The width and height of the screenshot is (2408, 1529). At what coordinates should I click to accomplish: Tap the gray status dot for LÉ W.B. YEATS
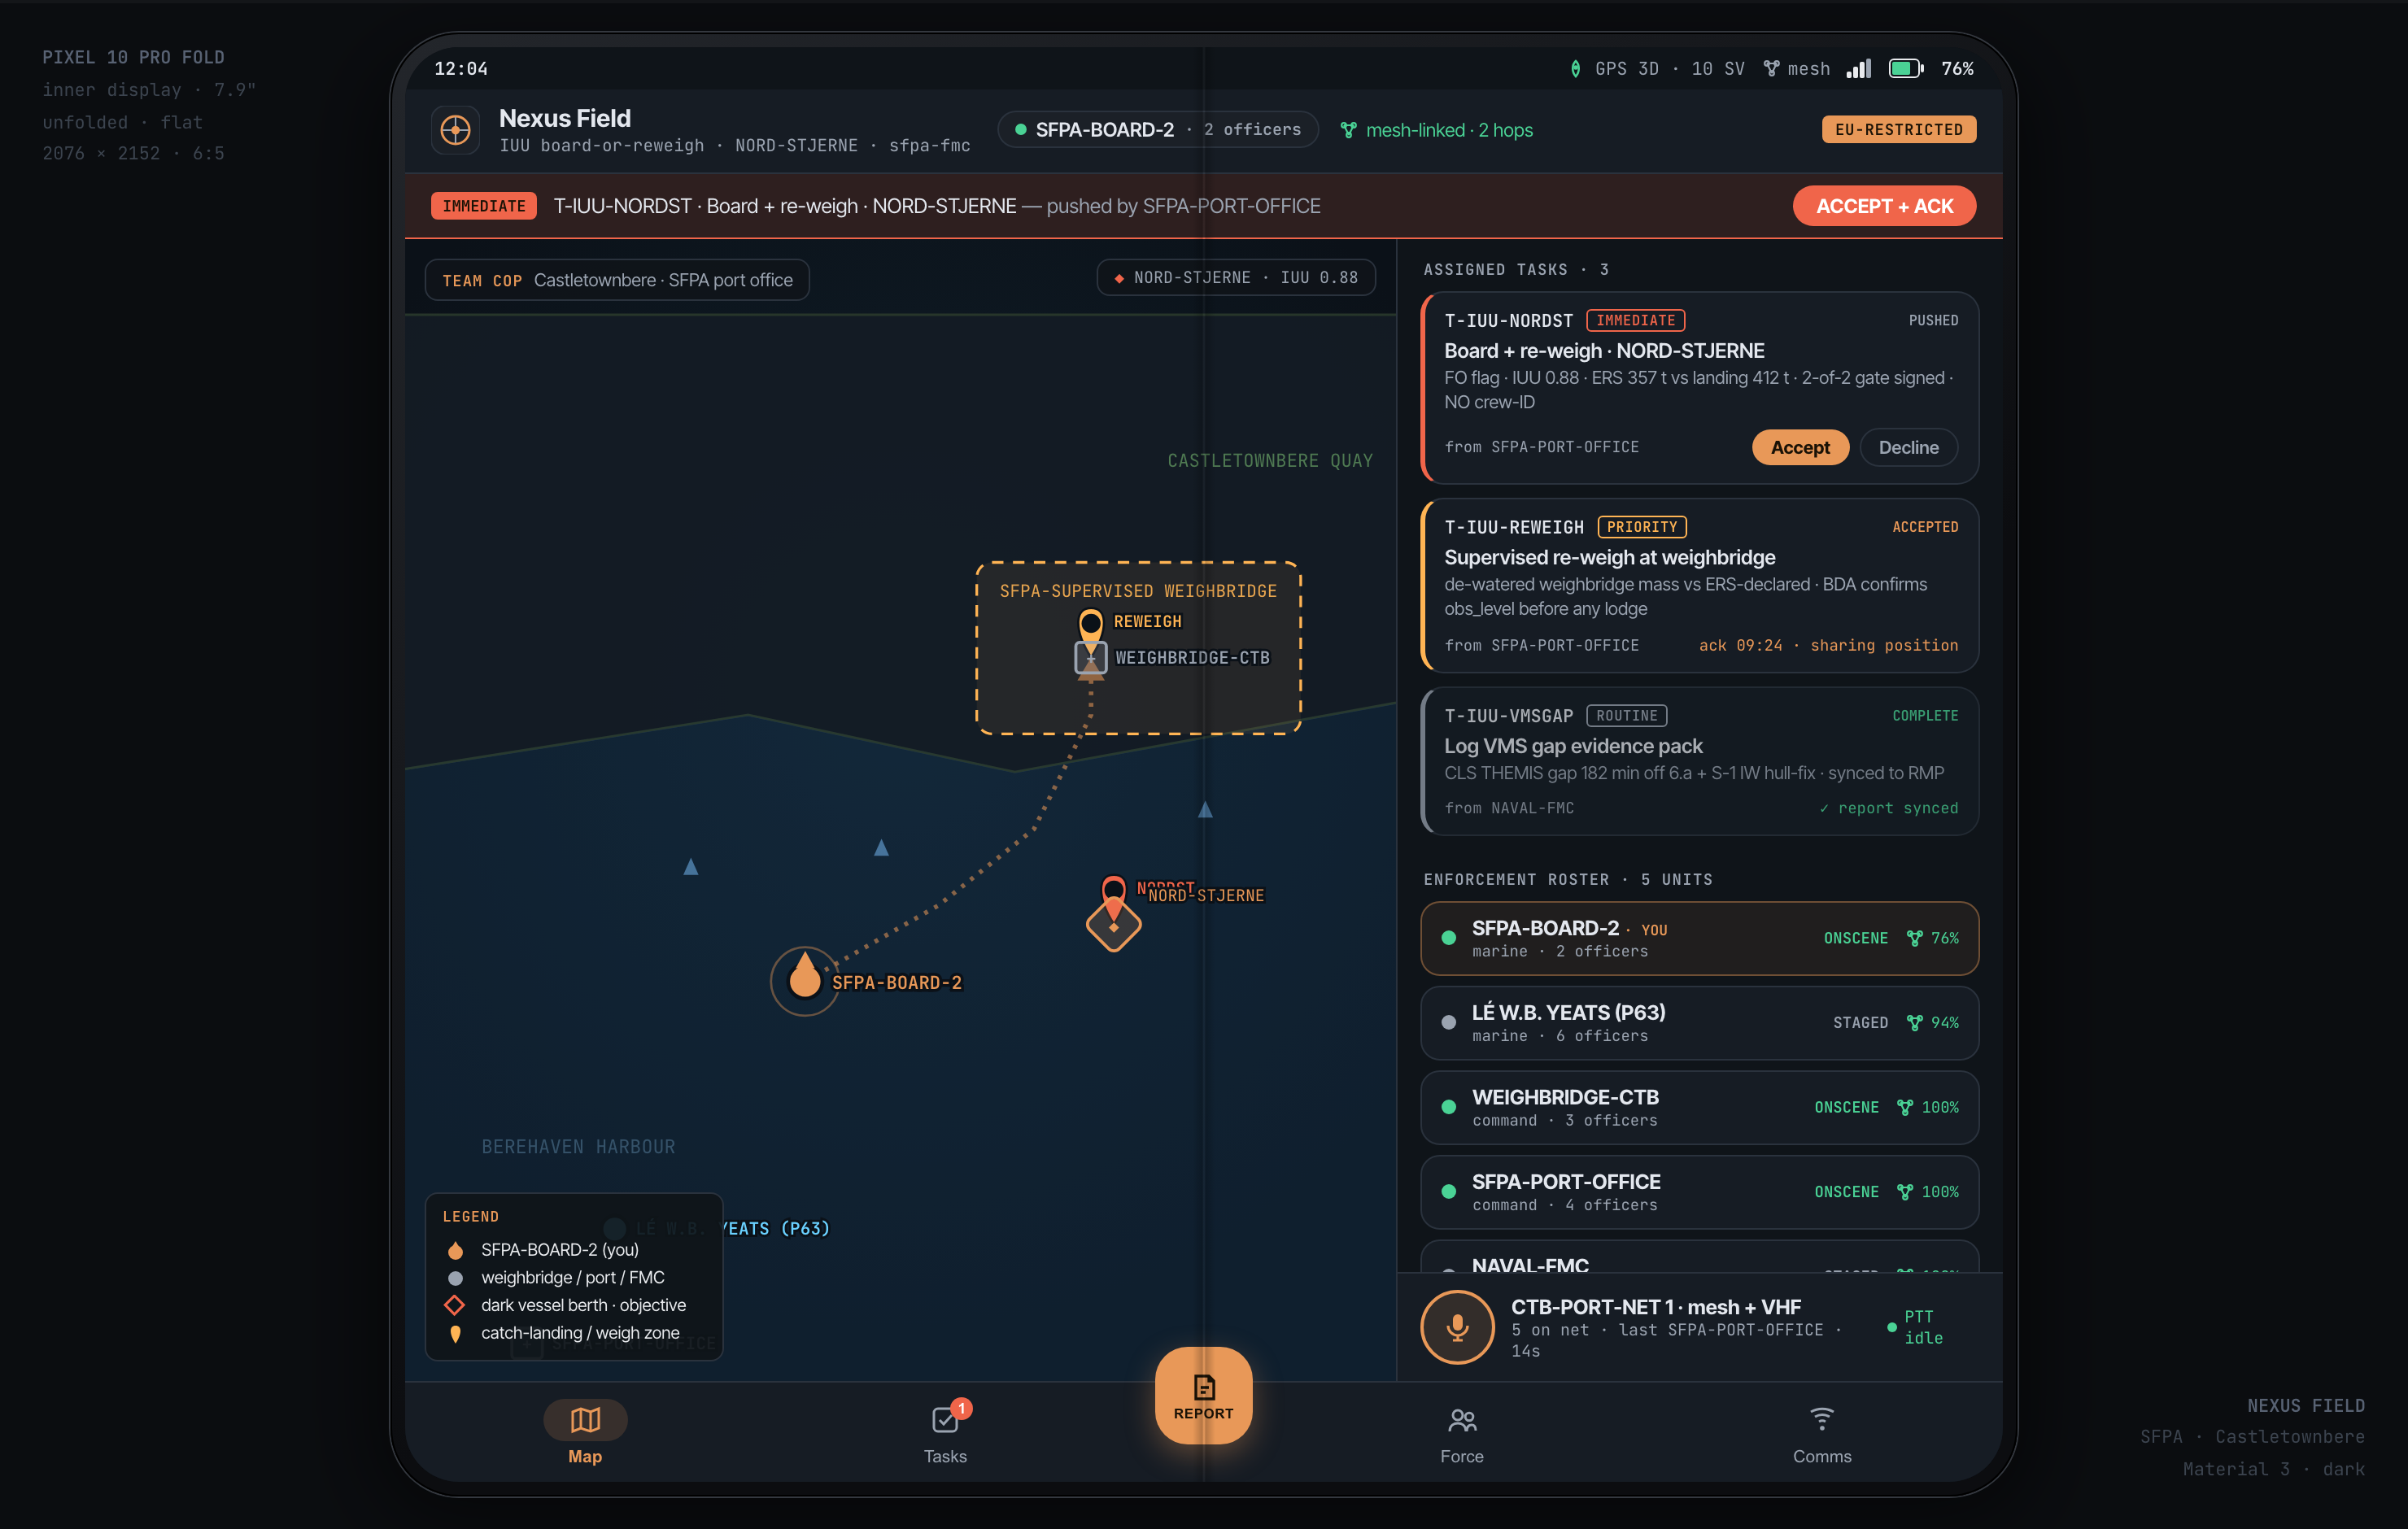[x=1448, y=1022]
